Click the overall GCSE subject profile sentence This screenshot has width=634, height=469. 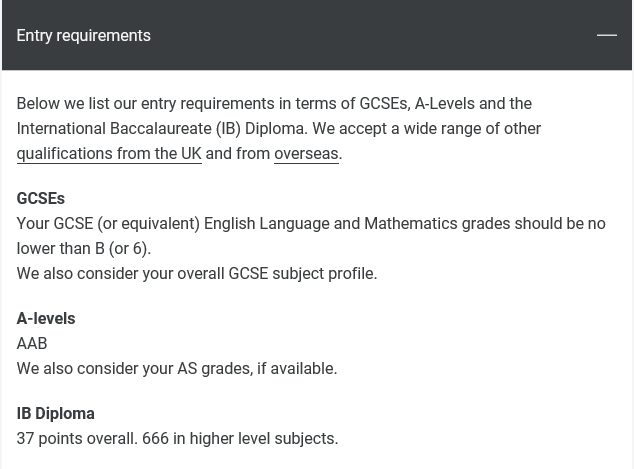[x=197, y=274]
